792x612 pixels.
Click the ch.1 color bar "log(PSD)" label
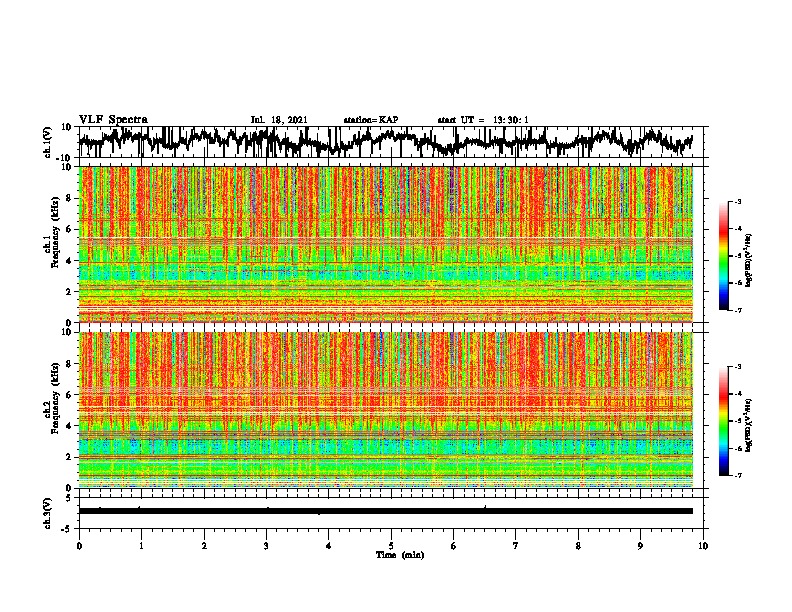pos(748,260)
